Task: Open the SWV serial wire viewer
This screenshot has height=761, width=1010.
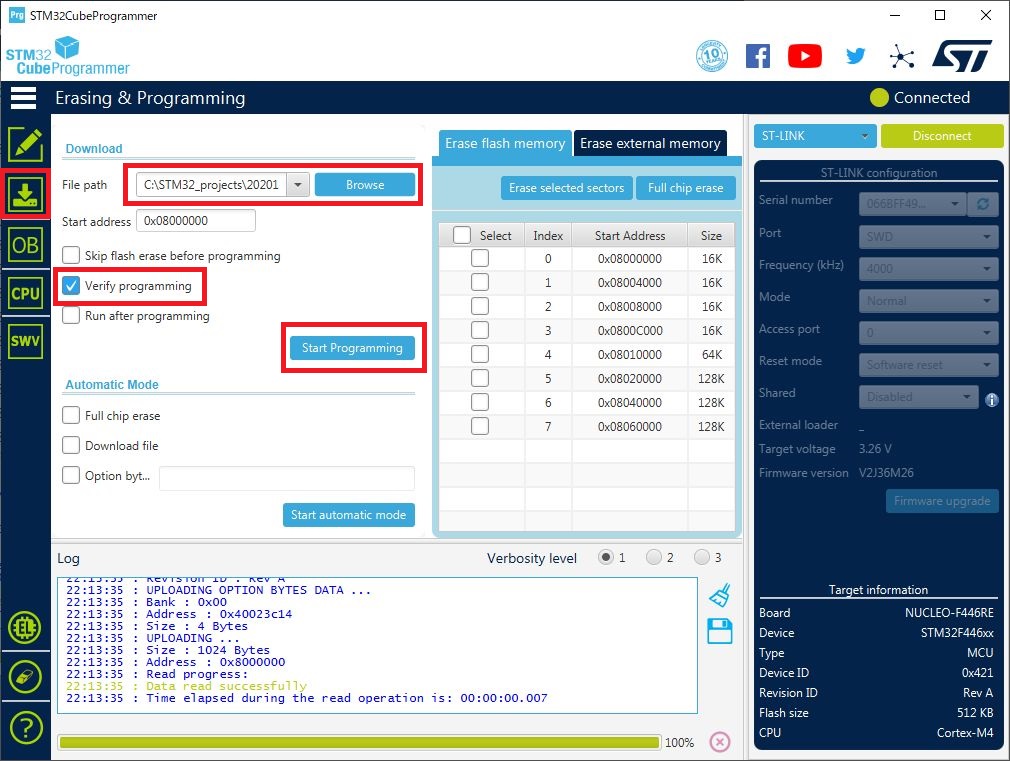Action: (x=25, y=341)
